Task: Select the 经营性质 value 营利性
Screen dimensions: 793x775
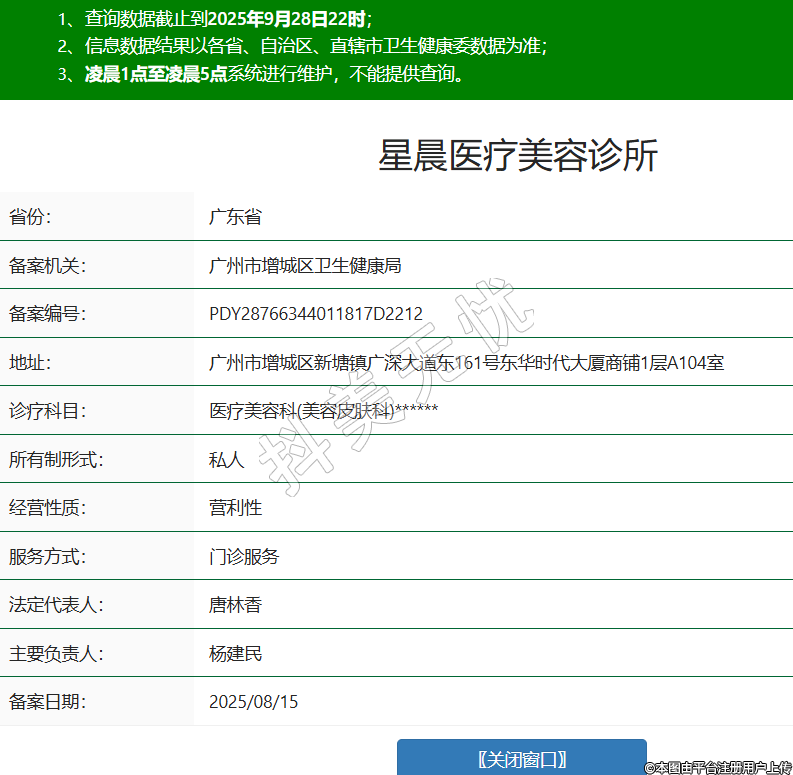Action: click(x=235, y=508)
